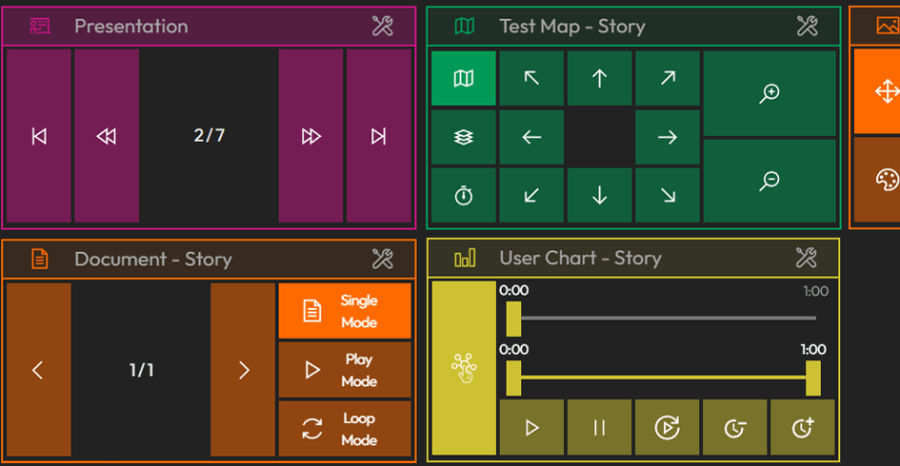The image size is (900, 466).
Task: Go to next document page
Action: (243, 370)
